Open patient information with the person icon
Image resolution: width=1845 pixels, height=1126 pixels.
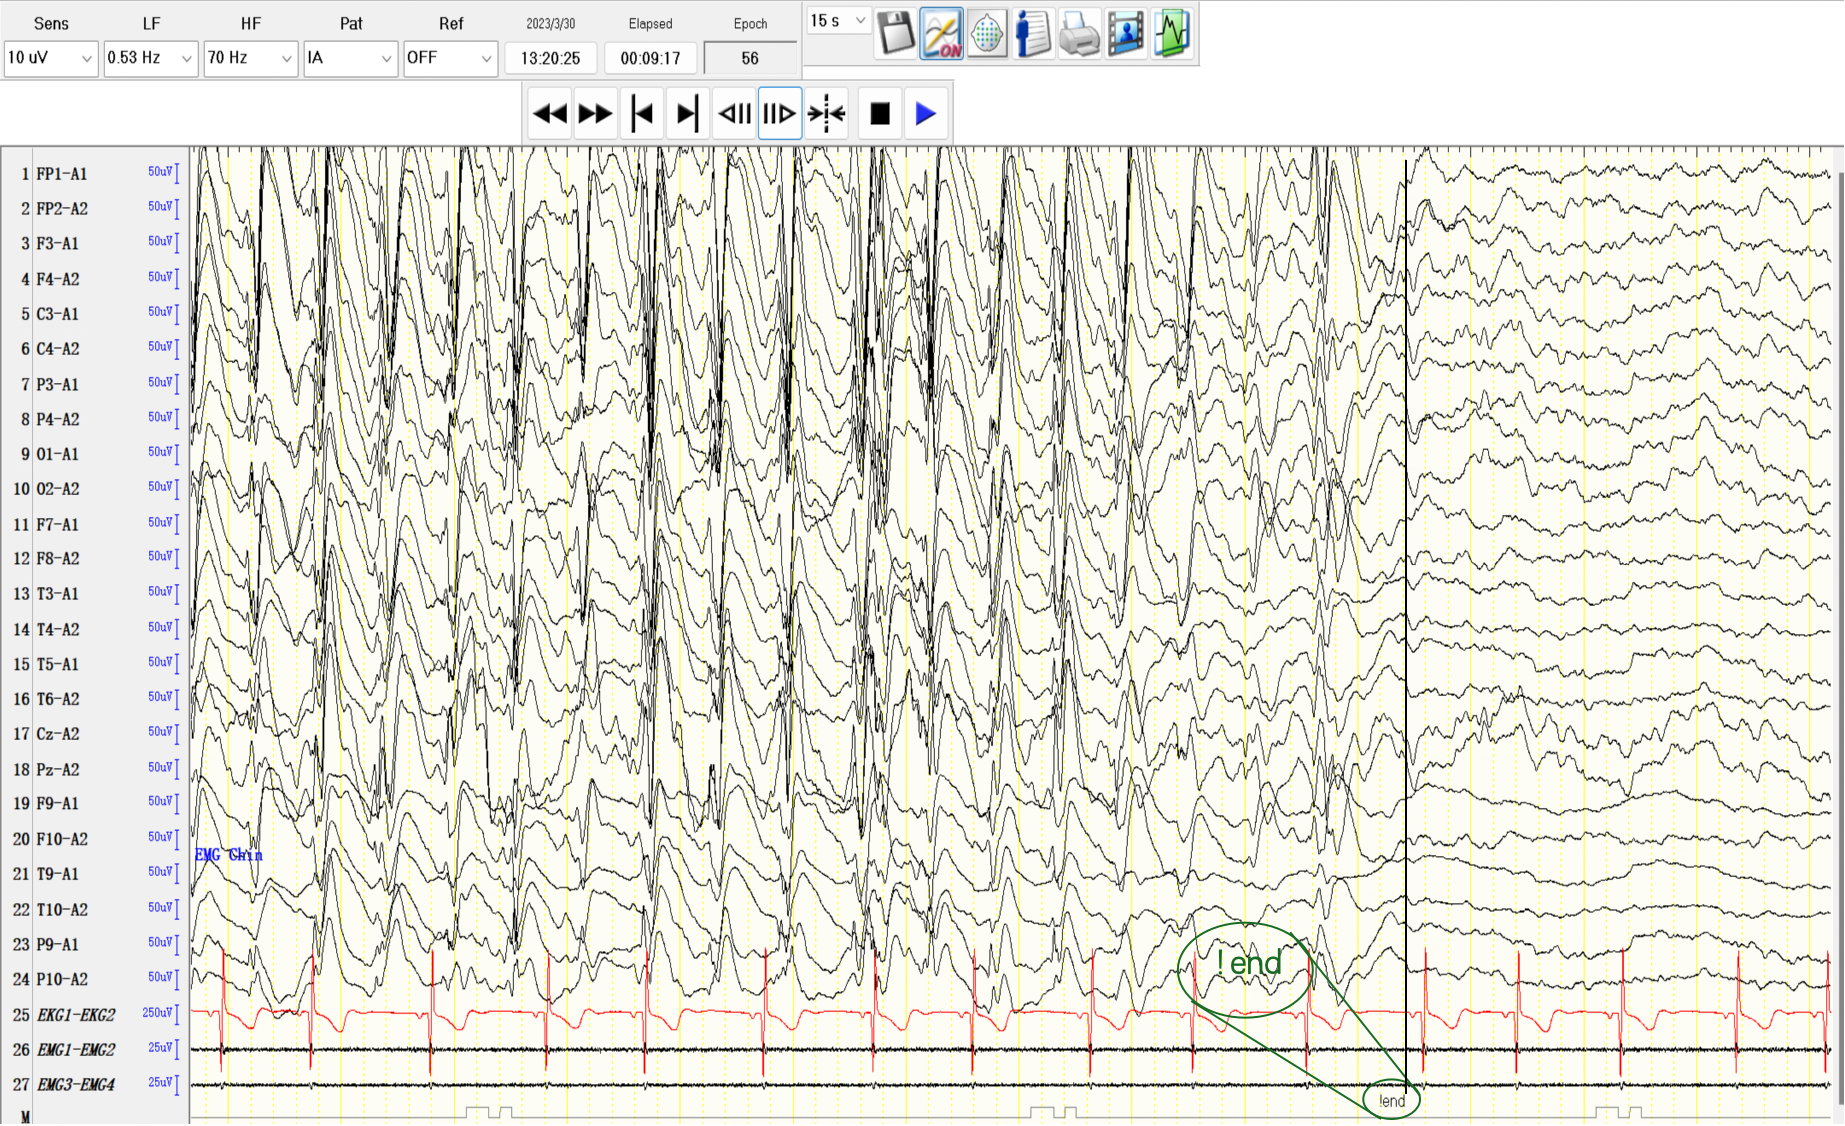pos(1033,33)
